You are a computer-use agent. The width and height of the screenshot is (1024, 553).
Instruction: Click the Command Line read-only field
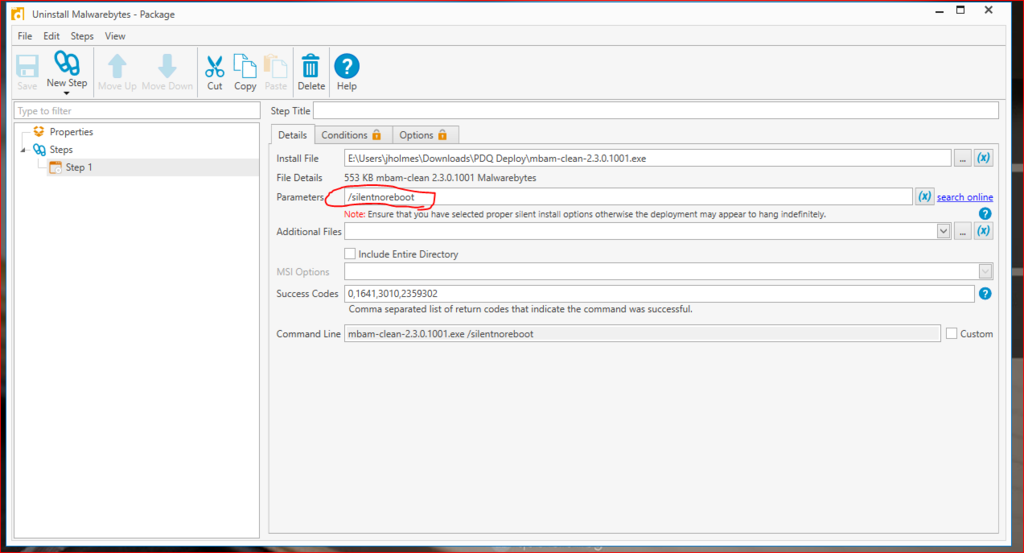[643, 334]
